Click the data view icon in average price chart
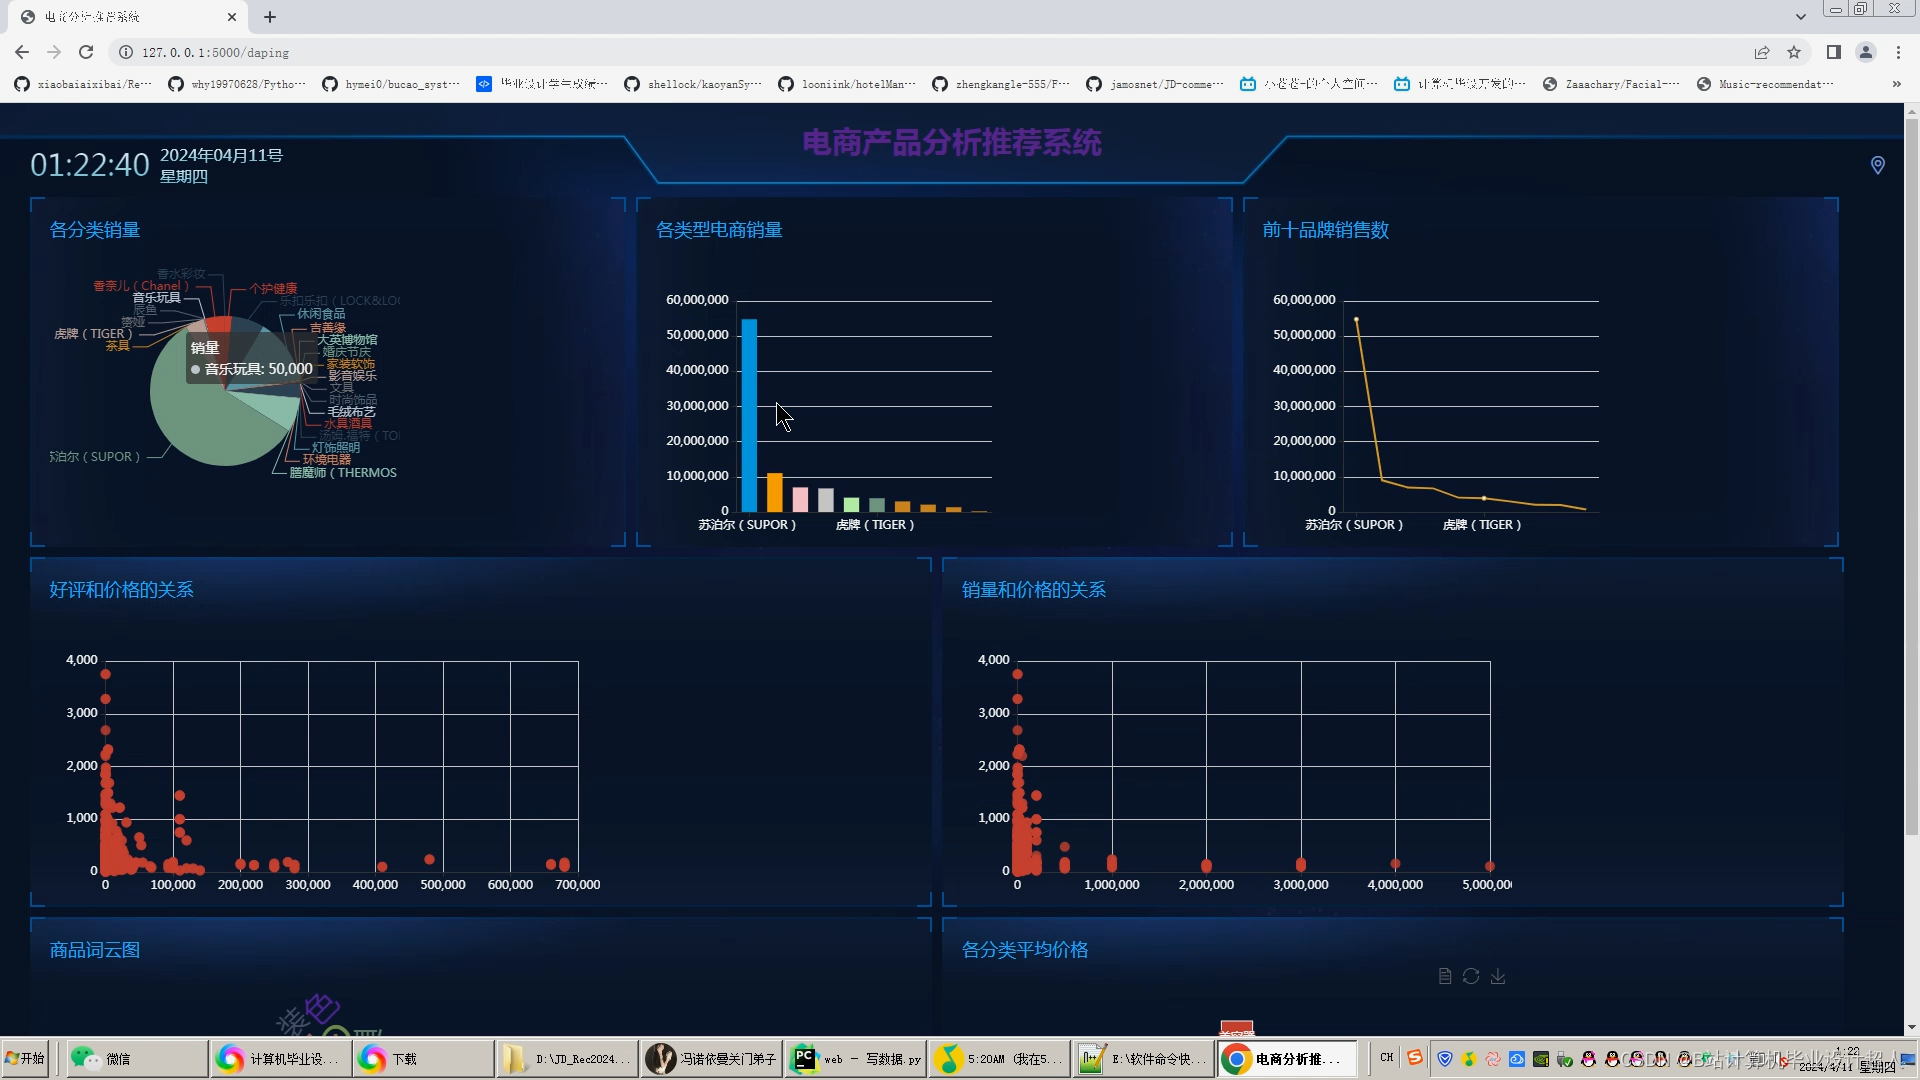Viewport: 1920px width, 1080px height. (1444, 976)
